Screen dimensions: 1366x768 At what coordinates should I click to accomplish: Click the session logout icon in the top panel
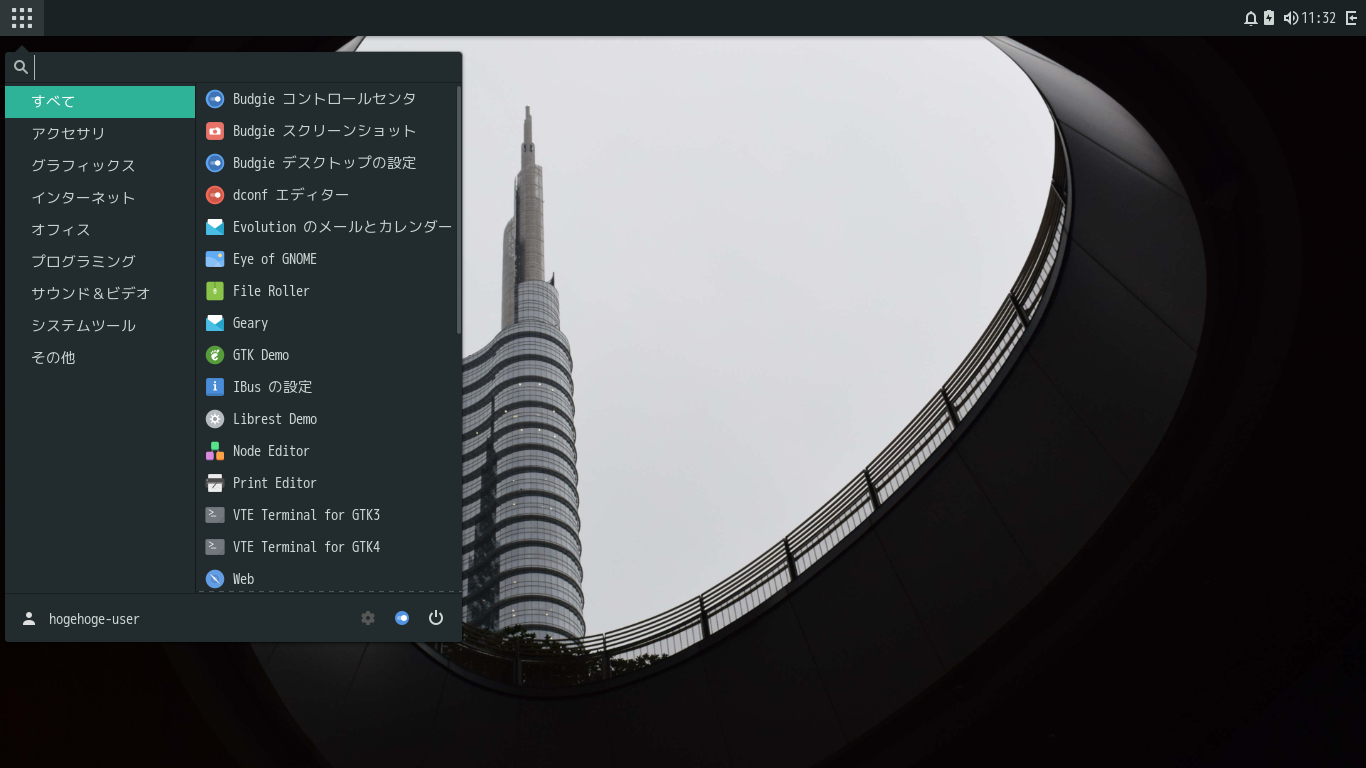coord(1351,18)
